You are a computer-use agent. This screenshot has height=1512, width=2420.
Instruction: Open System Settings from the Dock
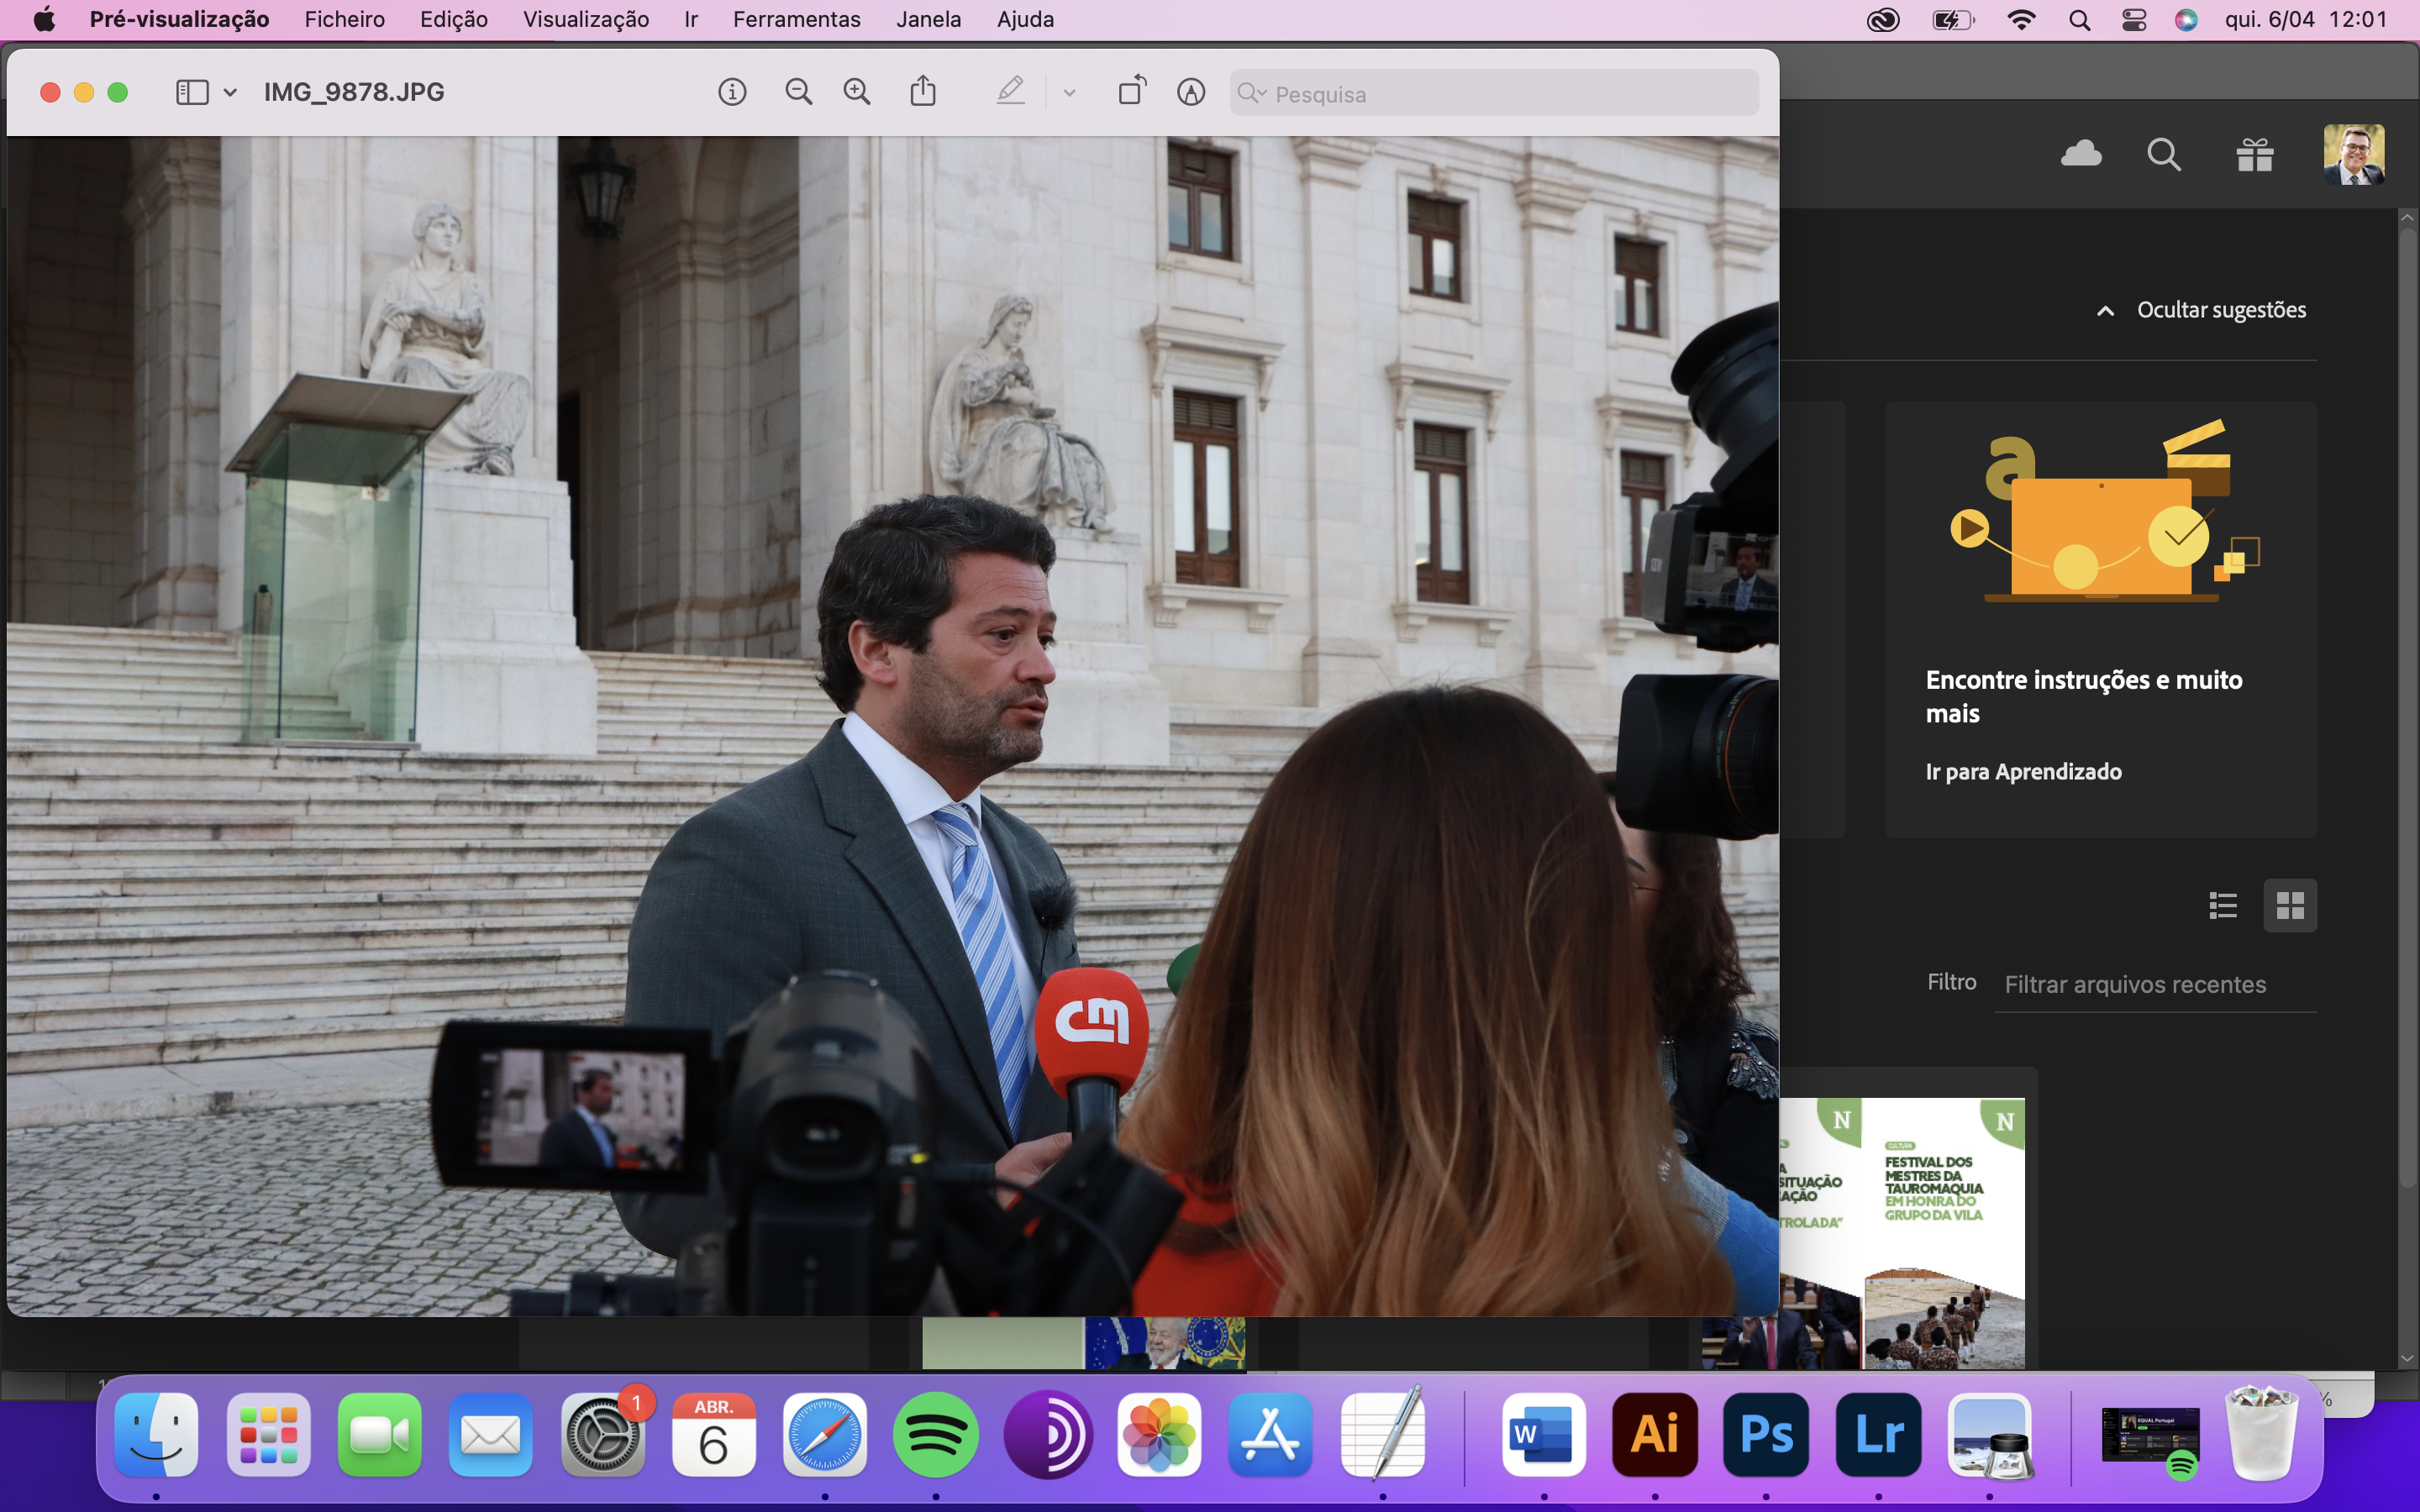603,1435
